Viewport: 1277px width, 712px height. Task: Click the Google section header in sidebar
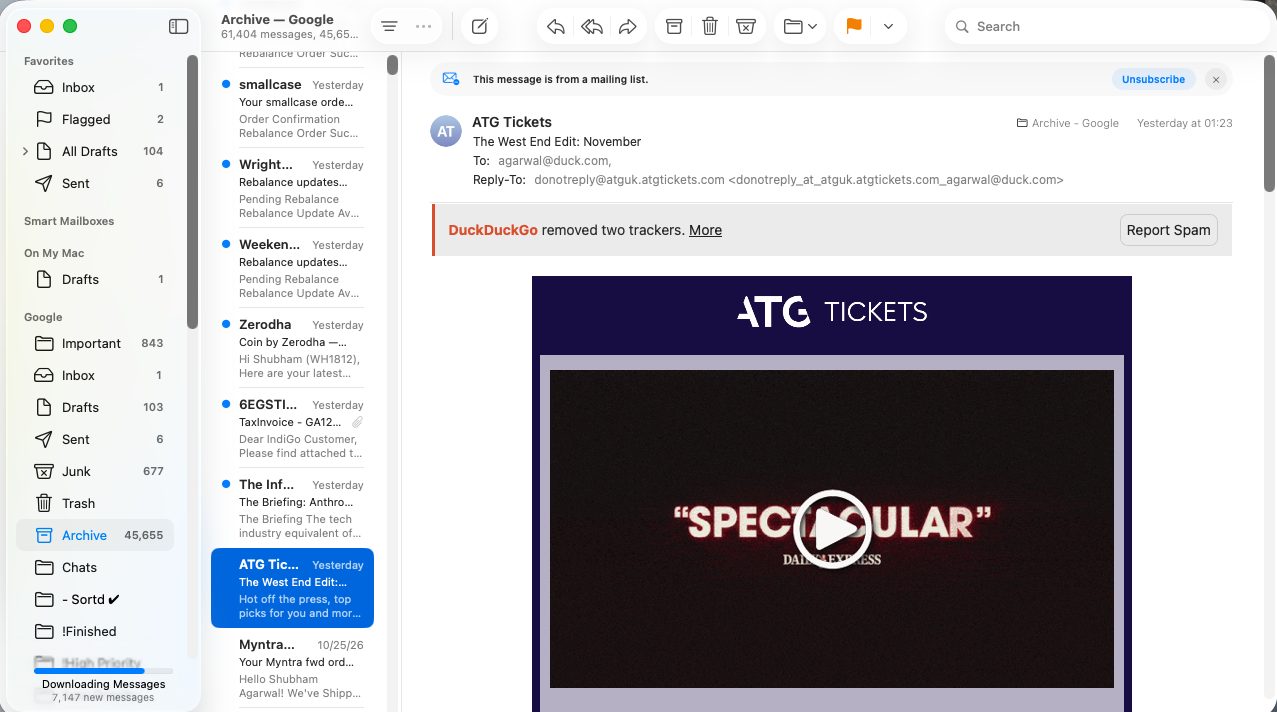point(43,317)
